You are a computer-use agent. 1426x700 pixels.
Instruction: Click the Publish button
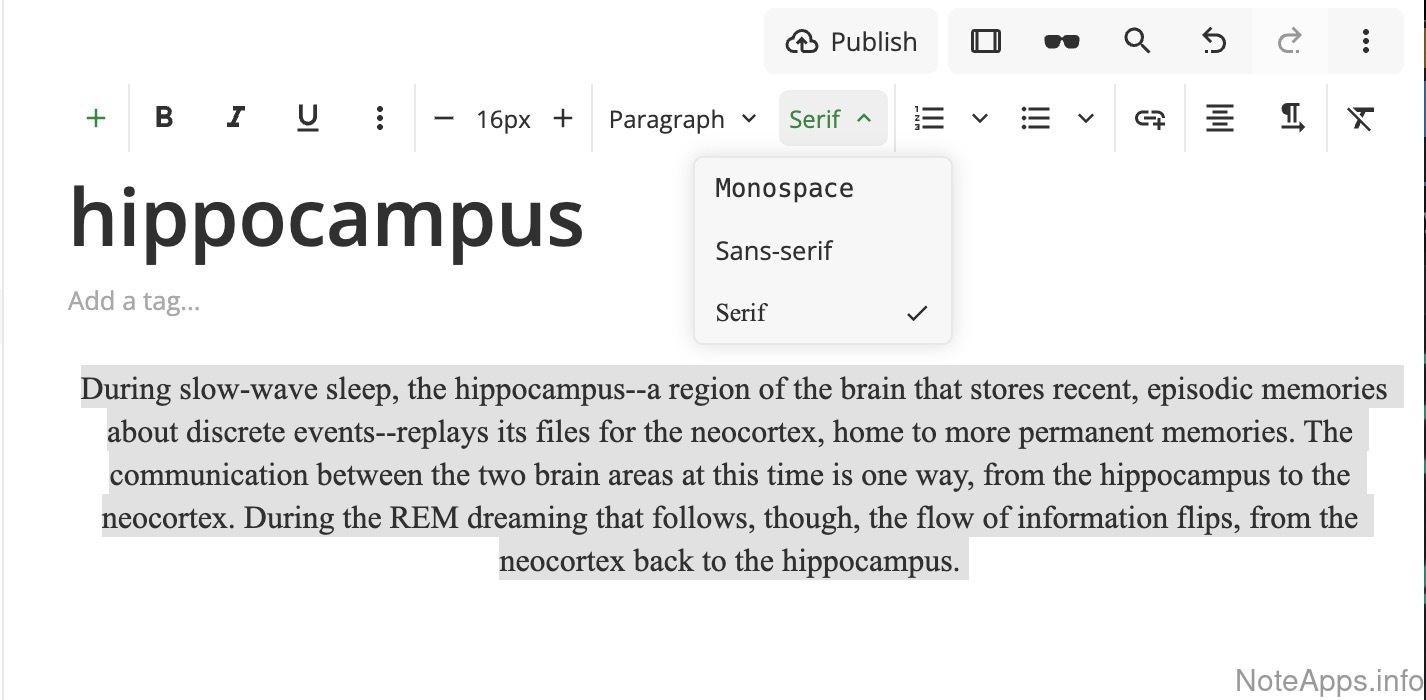pos(851,42)
